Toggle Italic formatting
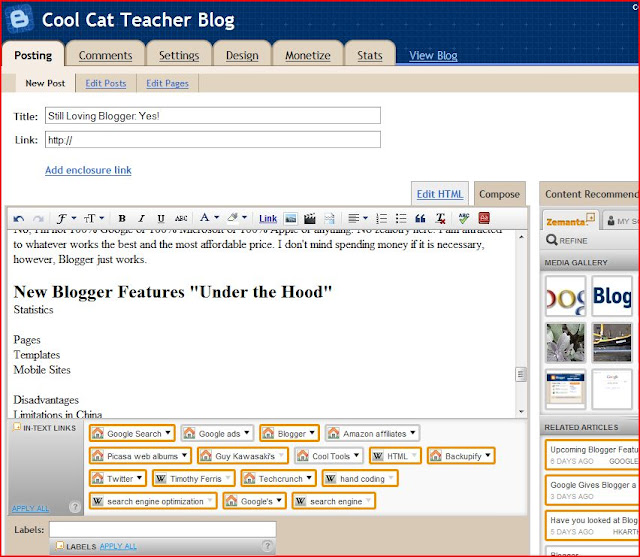The width and height of the screenshot is (640, 557). point(141,219)
